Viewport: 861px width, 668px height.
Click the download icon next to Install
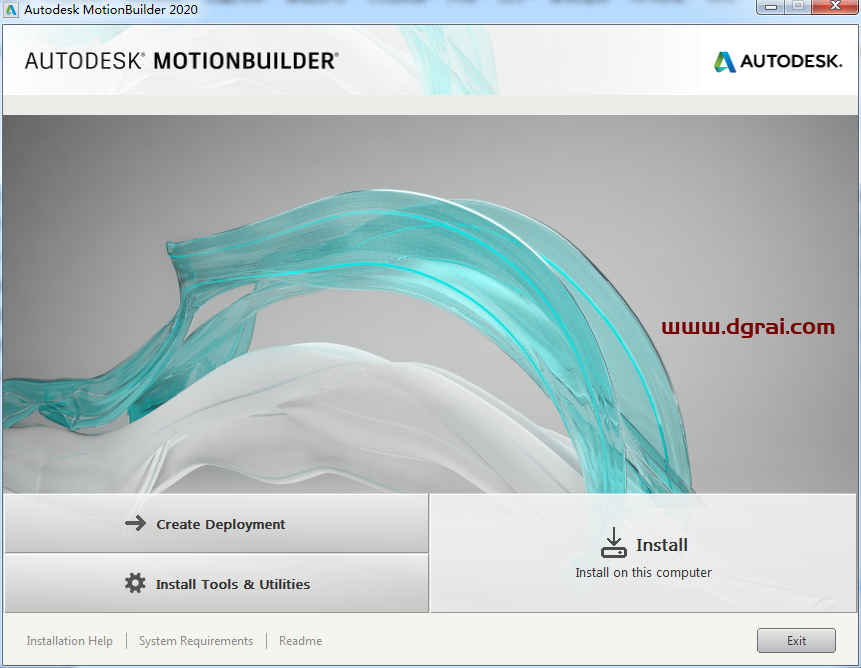614,543
